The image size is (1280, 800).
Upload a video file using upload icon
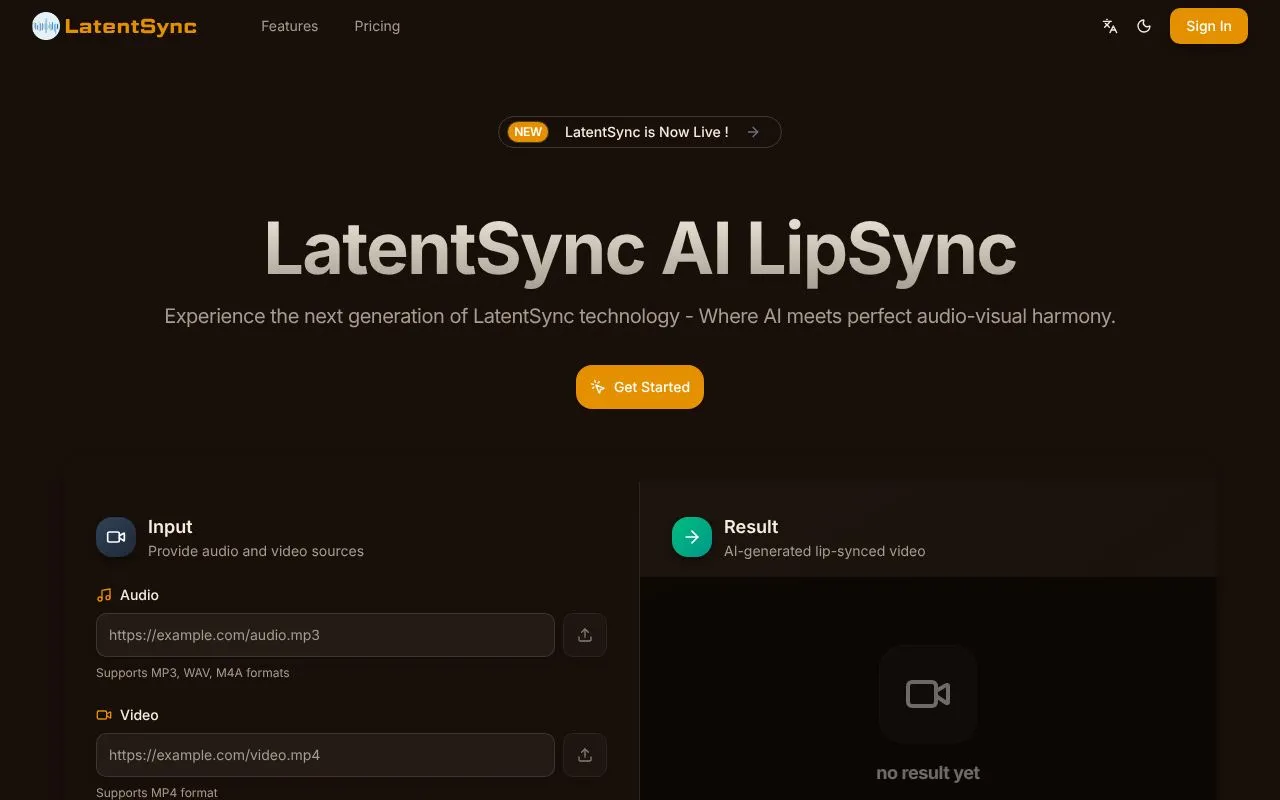(x=585, y=755)
